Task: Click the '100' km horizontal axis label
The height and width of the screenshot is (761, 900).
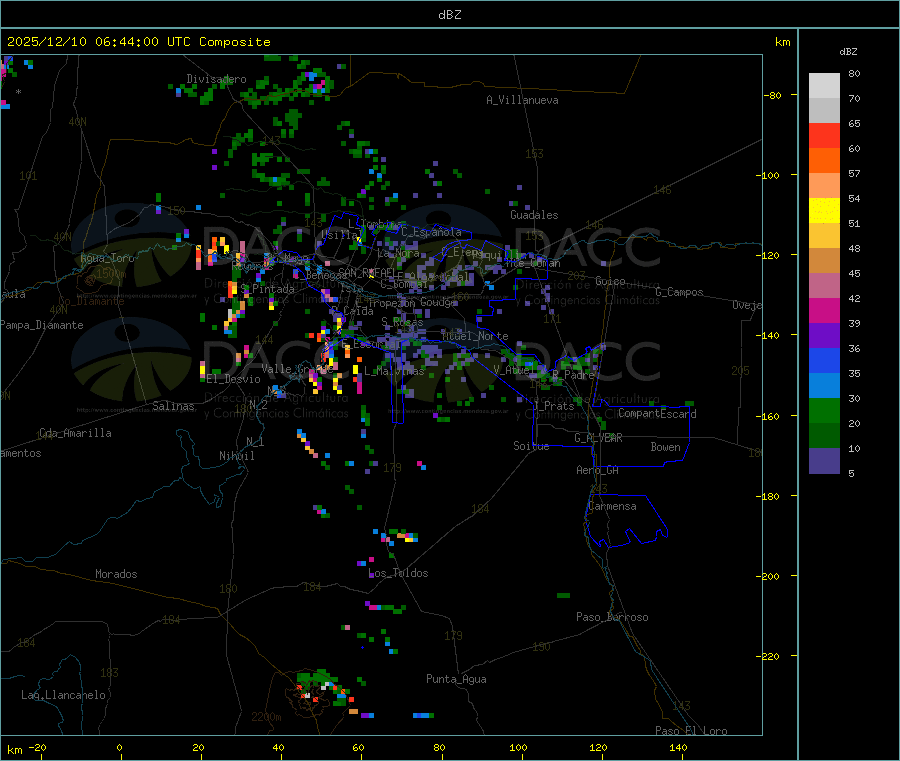Action: pyautogui.click(x=518, y=747)
